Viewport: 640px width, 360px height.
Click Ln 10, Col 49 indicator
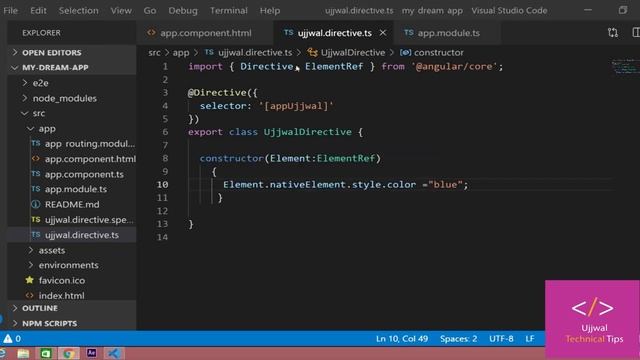pyautogui.click(x=402, y=339)
